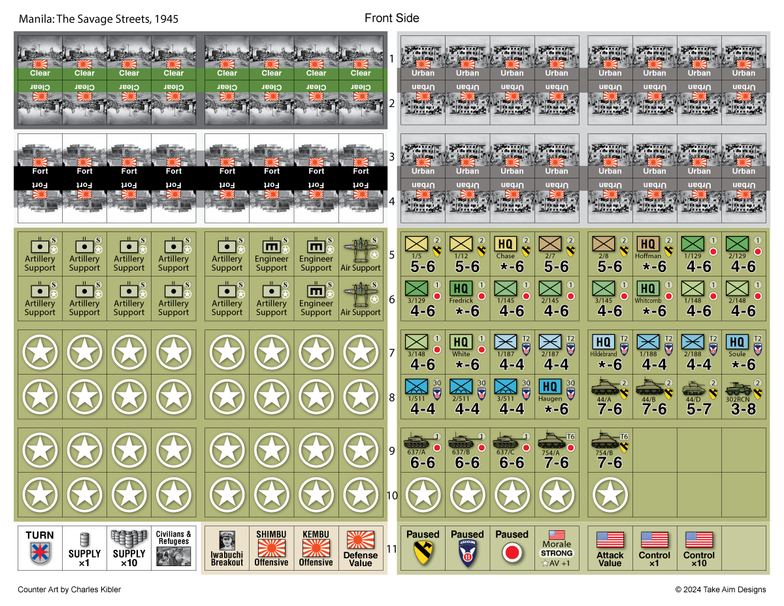Click the US Attack Value marker
This screenshot has width=784, height=606.
(x=610, y=548)
